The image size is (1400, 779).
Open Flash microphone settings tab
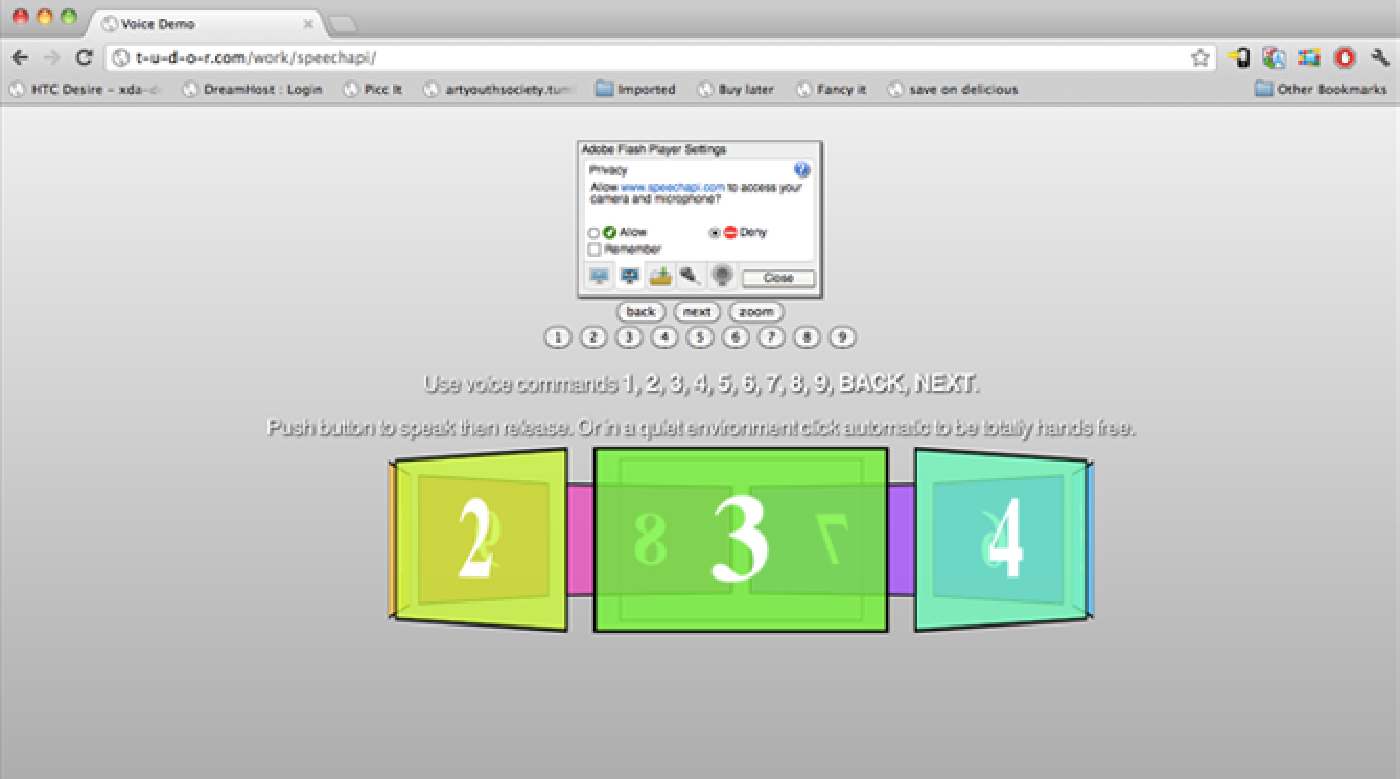689,276
